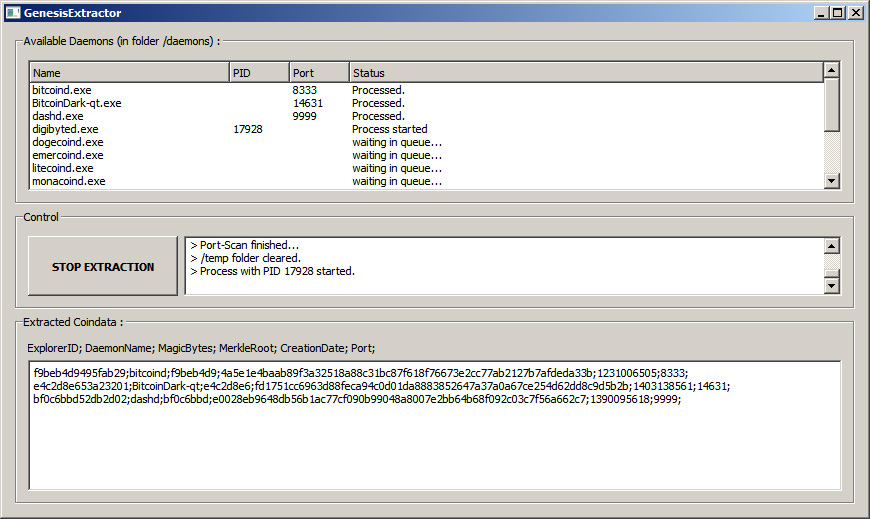The width and height of the screenshot is (870, 519).
Task: Sort daemons by Name column header
Action: click(x=129, y=73)
